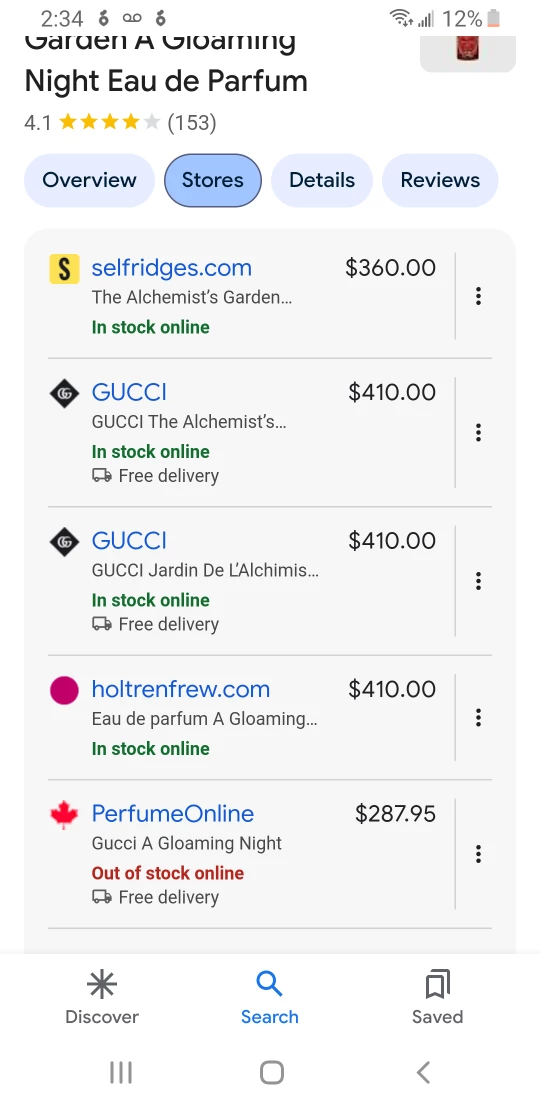The image size is (540, 1110).
Task: Tap the Search magnifier icon
Action: [269, 983]
